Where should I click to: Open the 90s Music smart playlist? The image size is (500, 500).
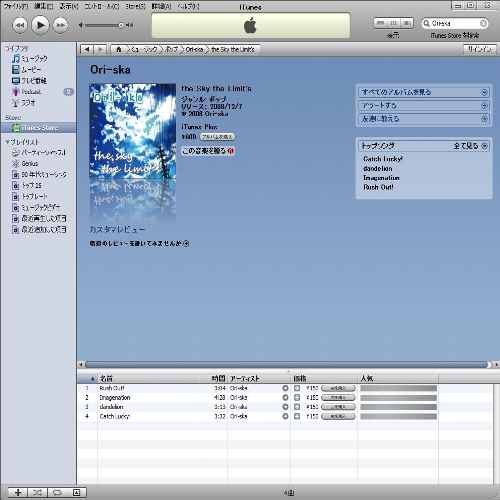[39, 174]
